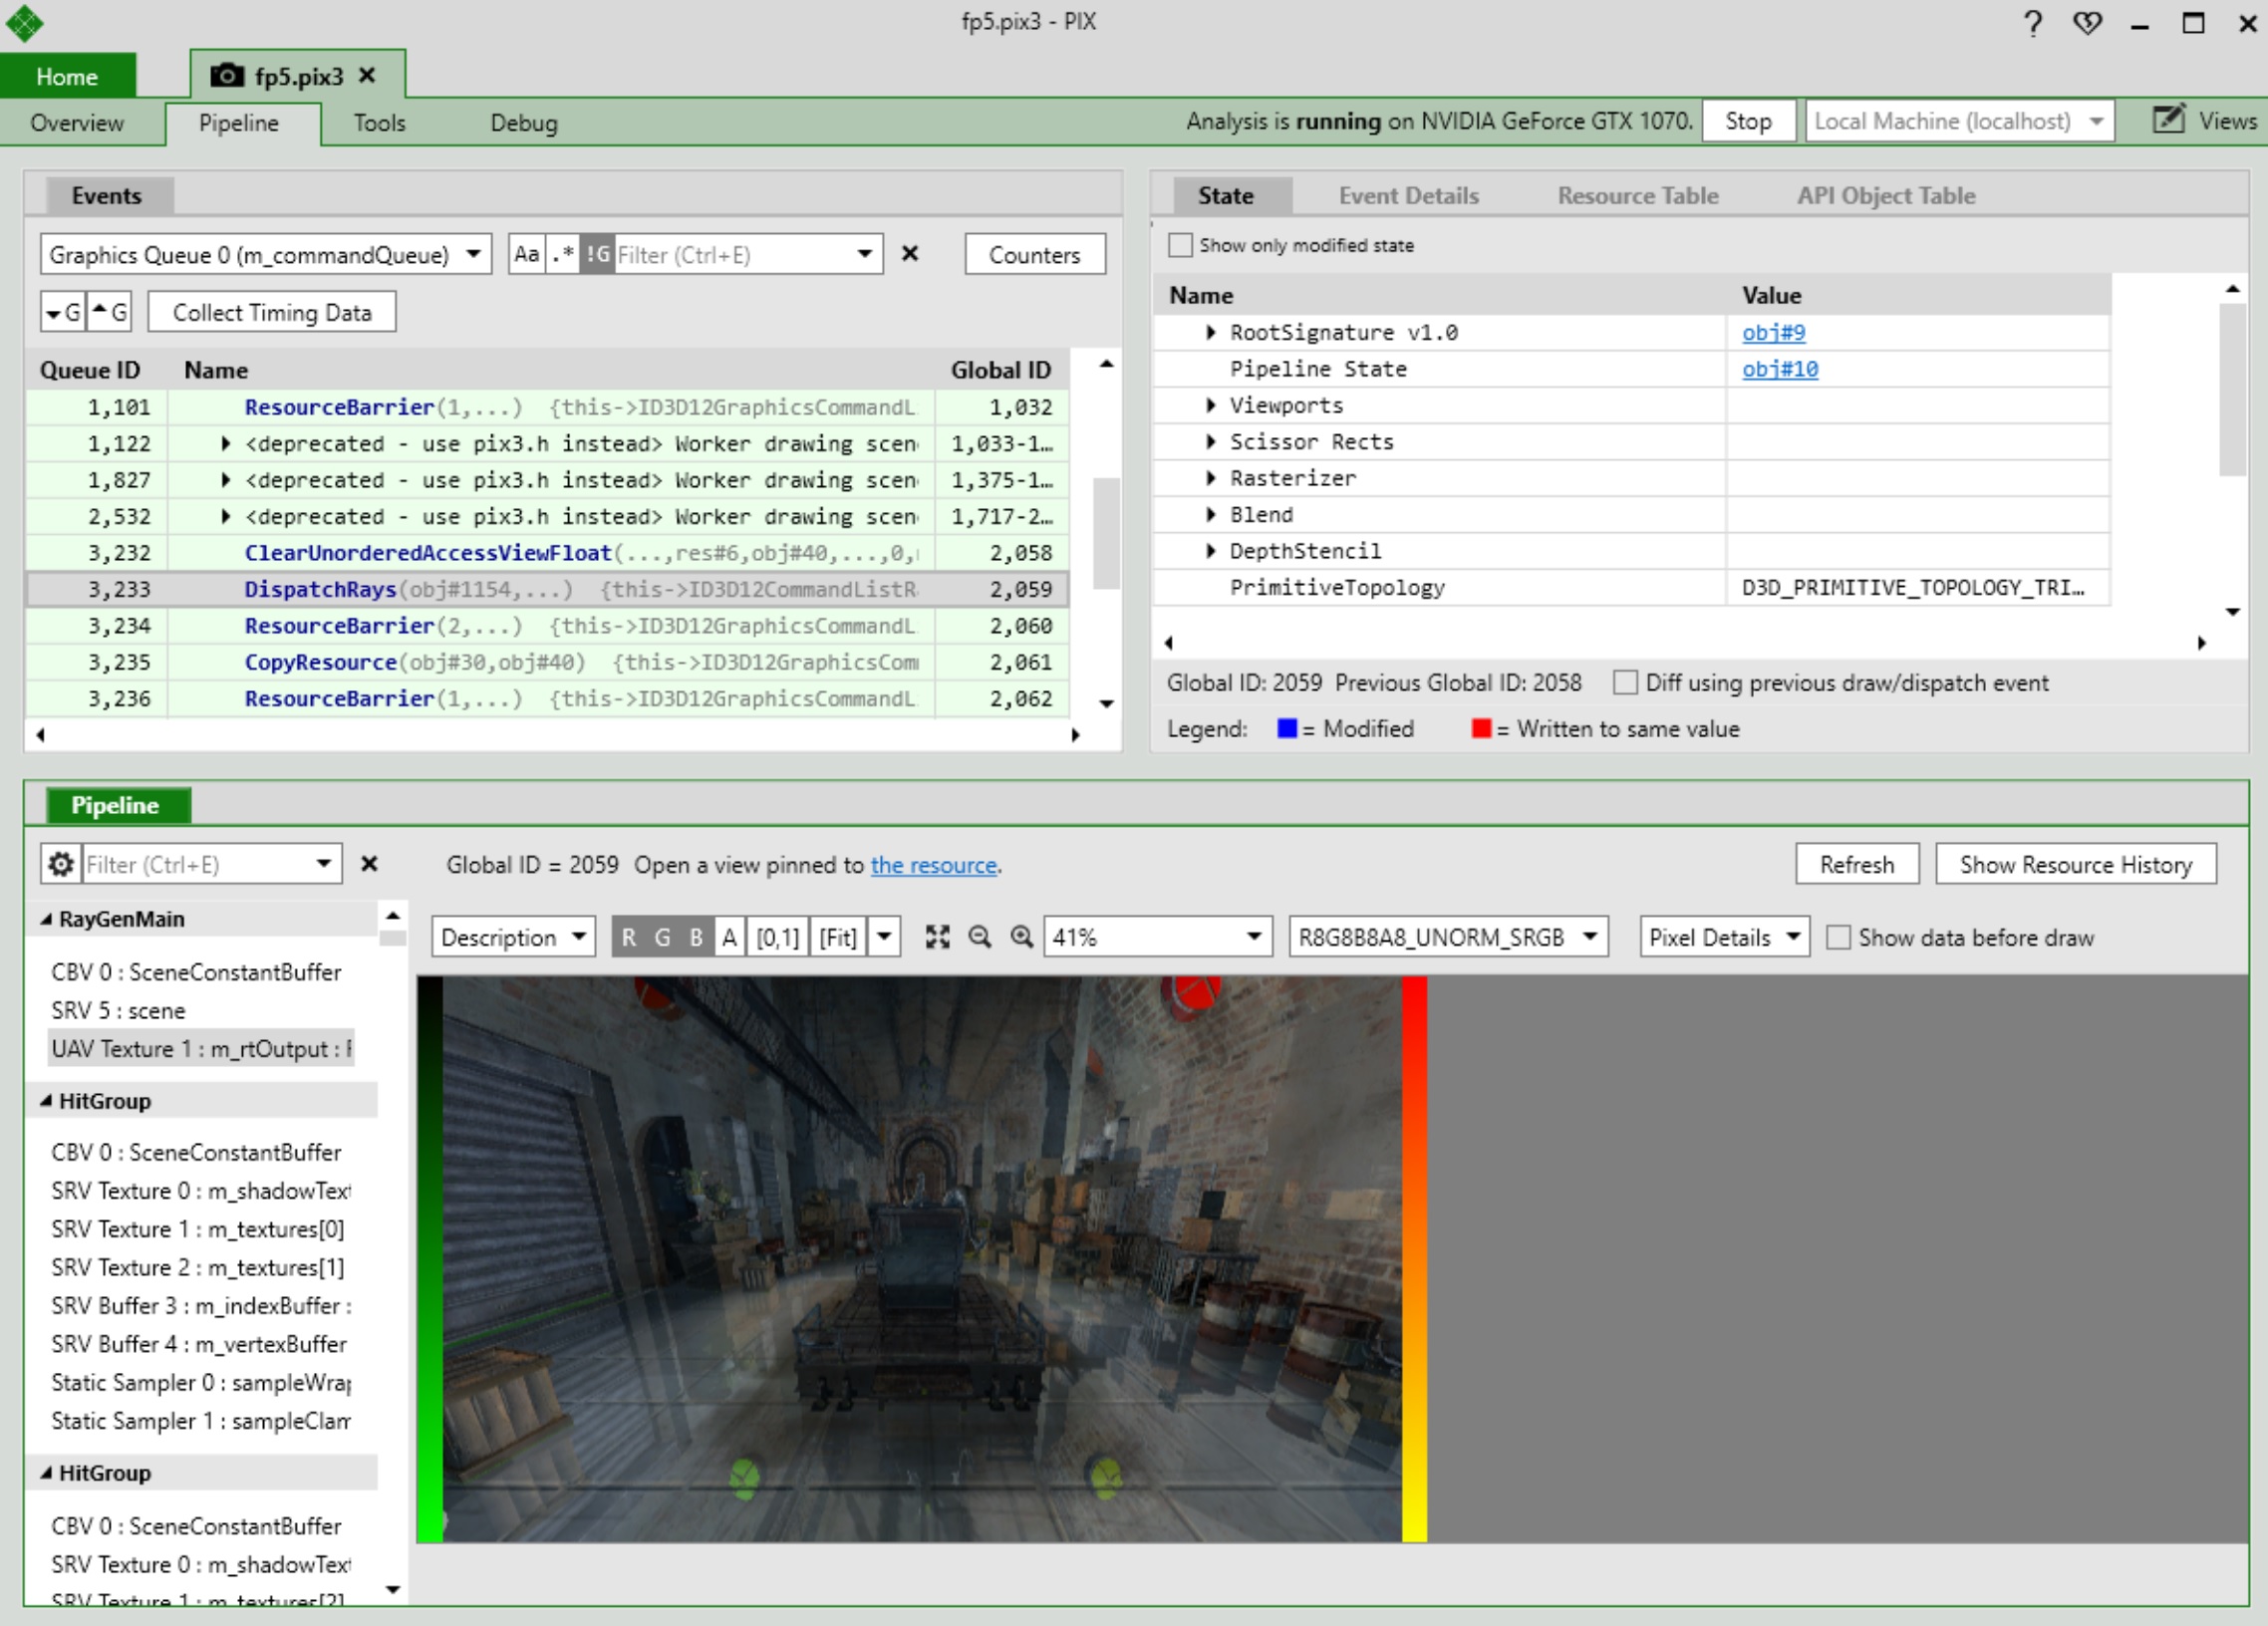Open the Tools tab

(379, 123)
